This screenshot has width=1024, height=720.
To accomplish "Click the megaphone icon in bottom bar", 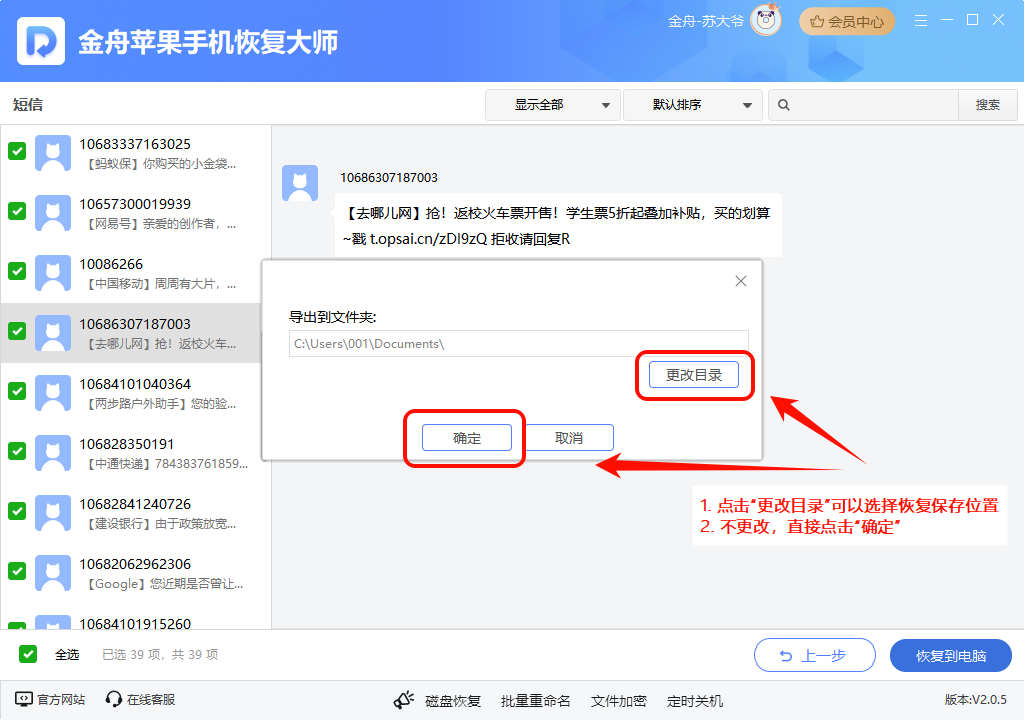I will (404, 700).
